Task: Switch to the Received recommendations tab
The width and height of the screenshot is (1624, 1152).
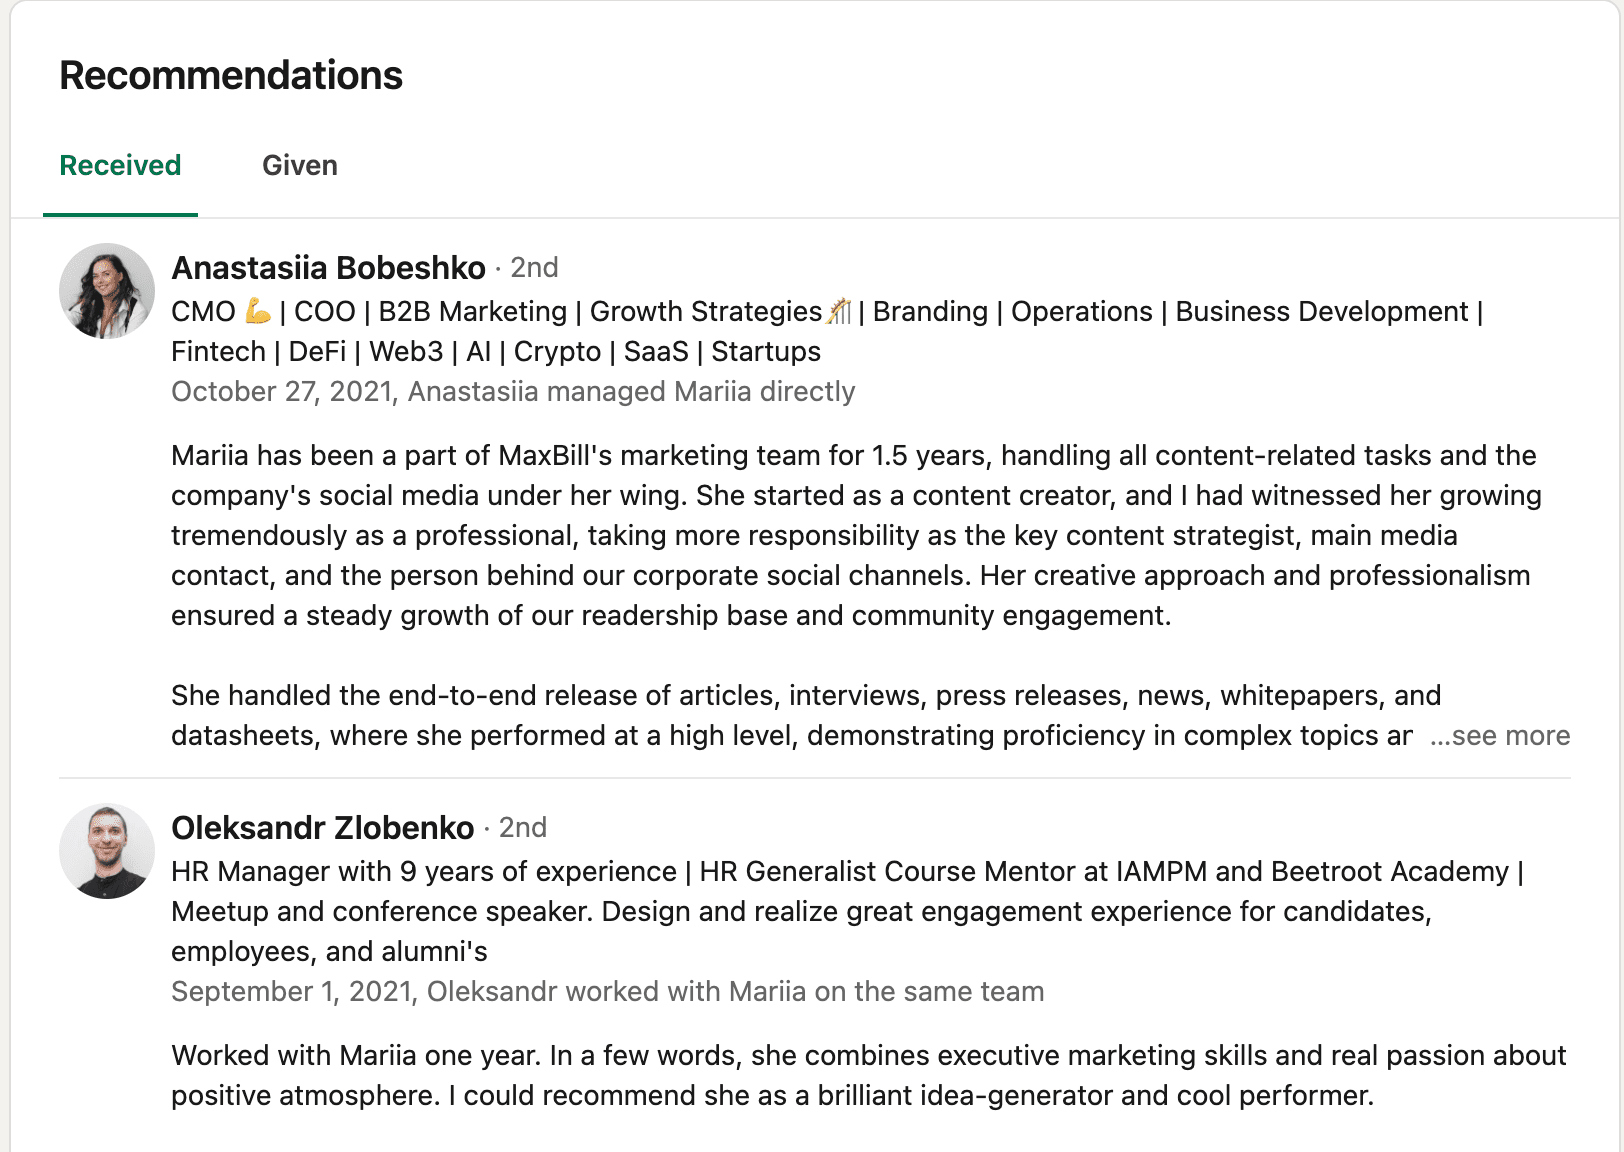Action: coord(120,166)
